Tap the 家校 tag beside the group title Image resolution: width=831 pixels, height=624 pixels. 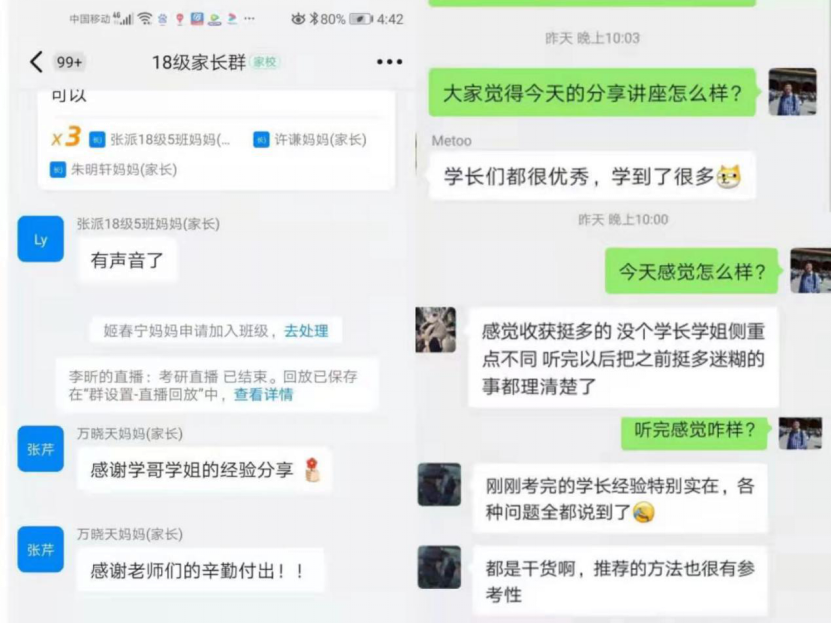click(x=264, y=62)
